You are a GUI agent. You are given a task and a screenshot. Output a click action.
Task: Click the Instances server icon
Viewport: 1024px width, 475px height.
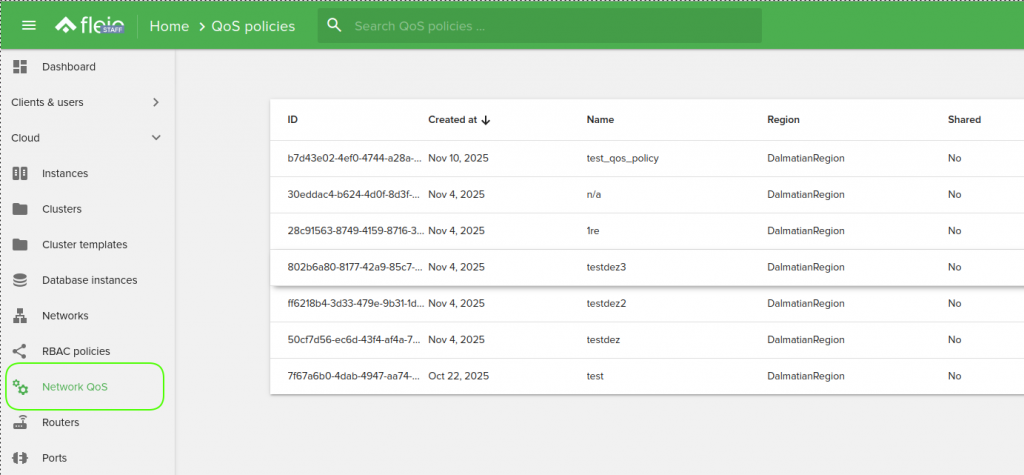pyautogui.click(x=20, y=174)
